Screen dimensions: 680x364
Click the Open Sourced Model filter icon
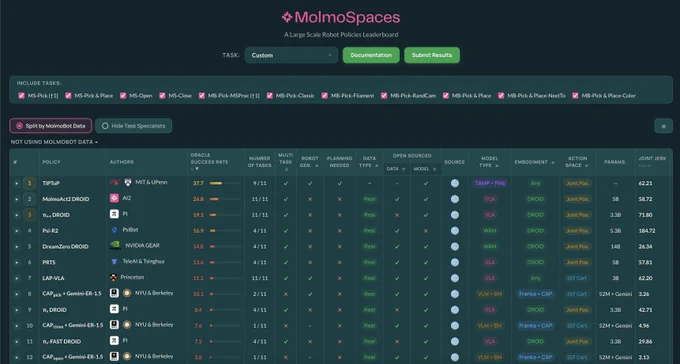tap(435, 169)
